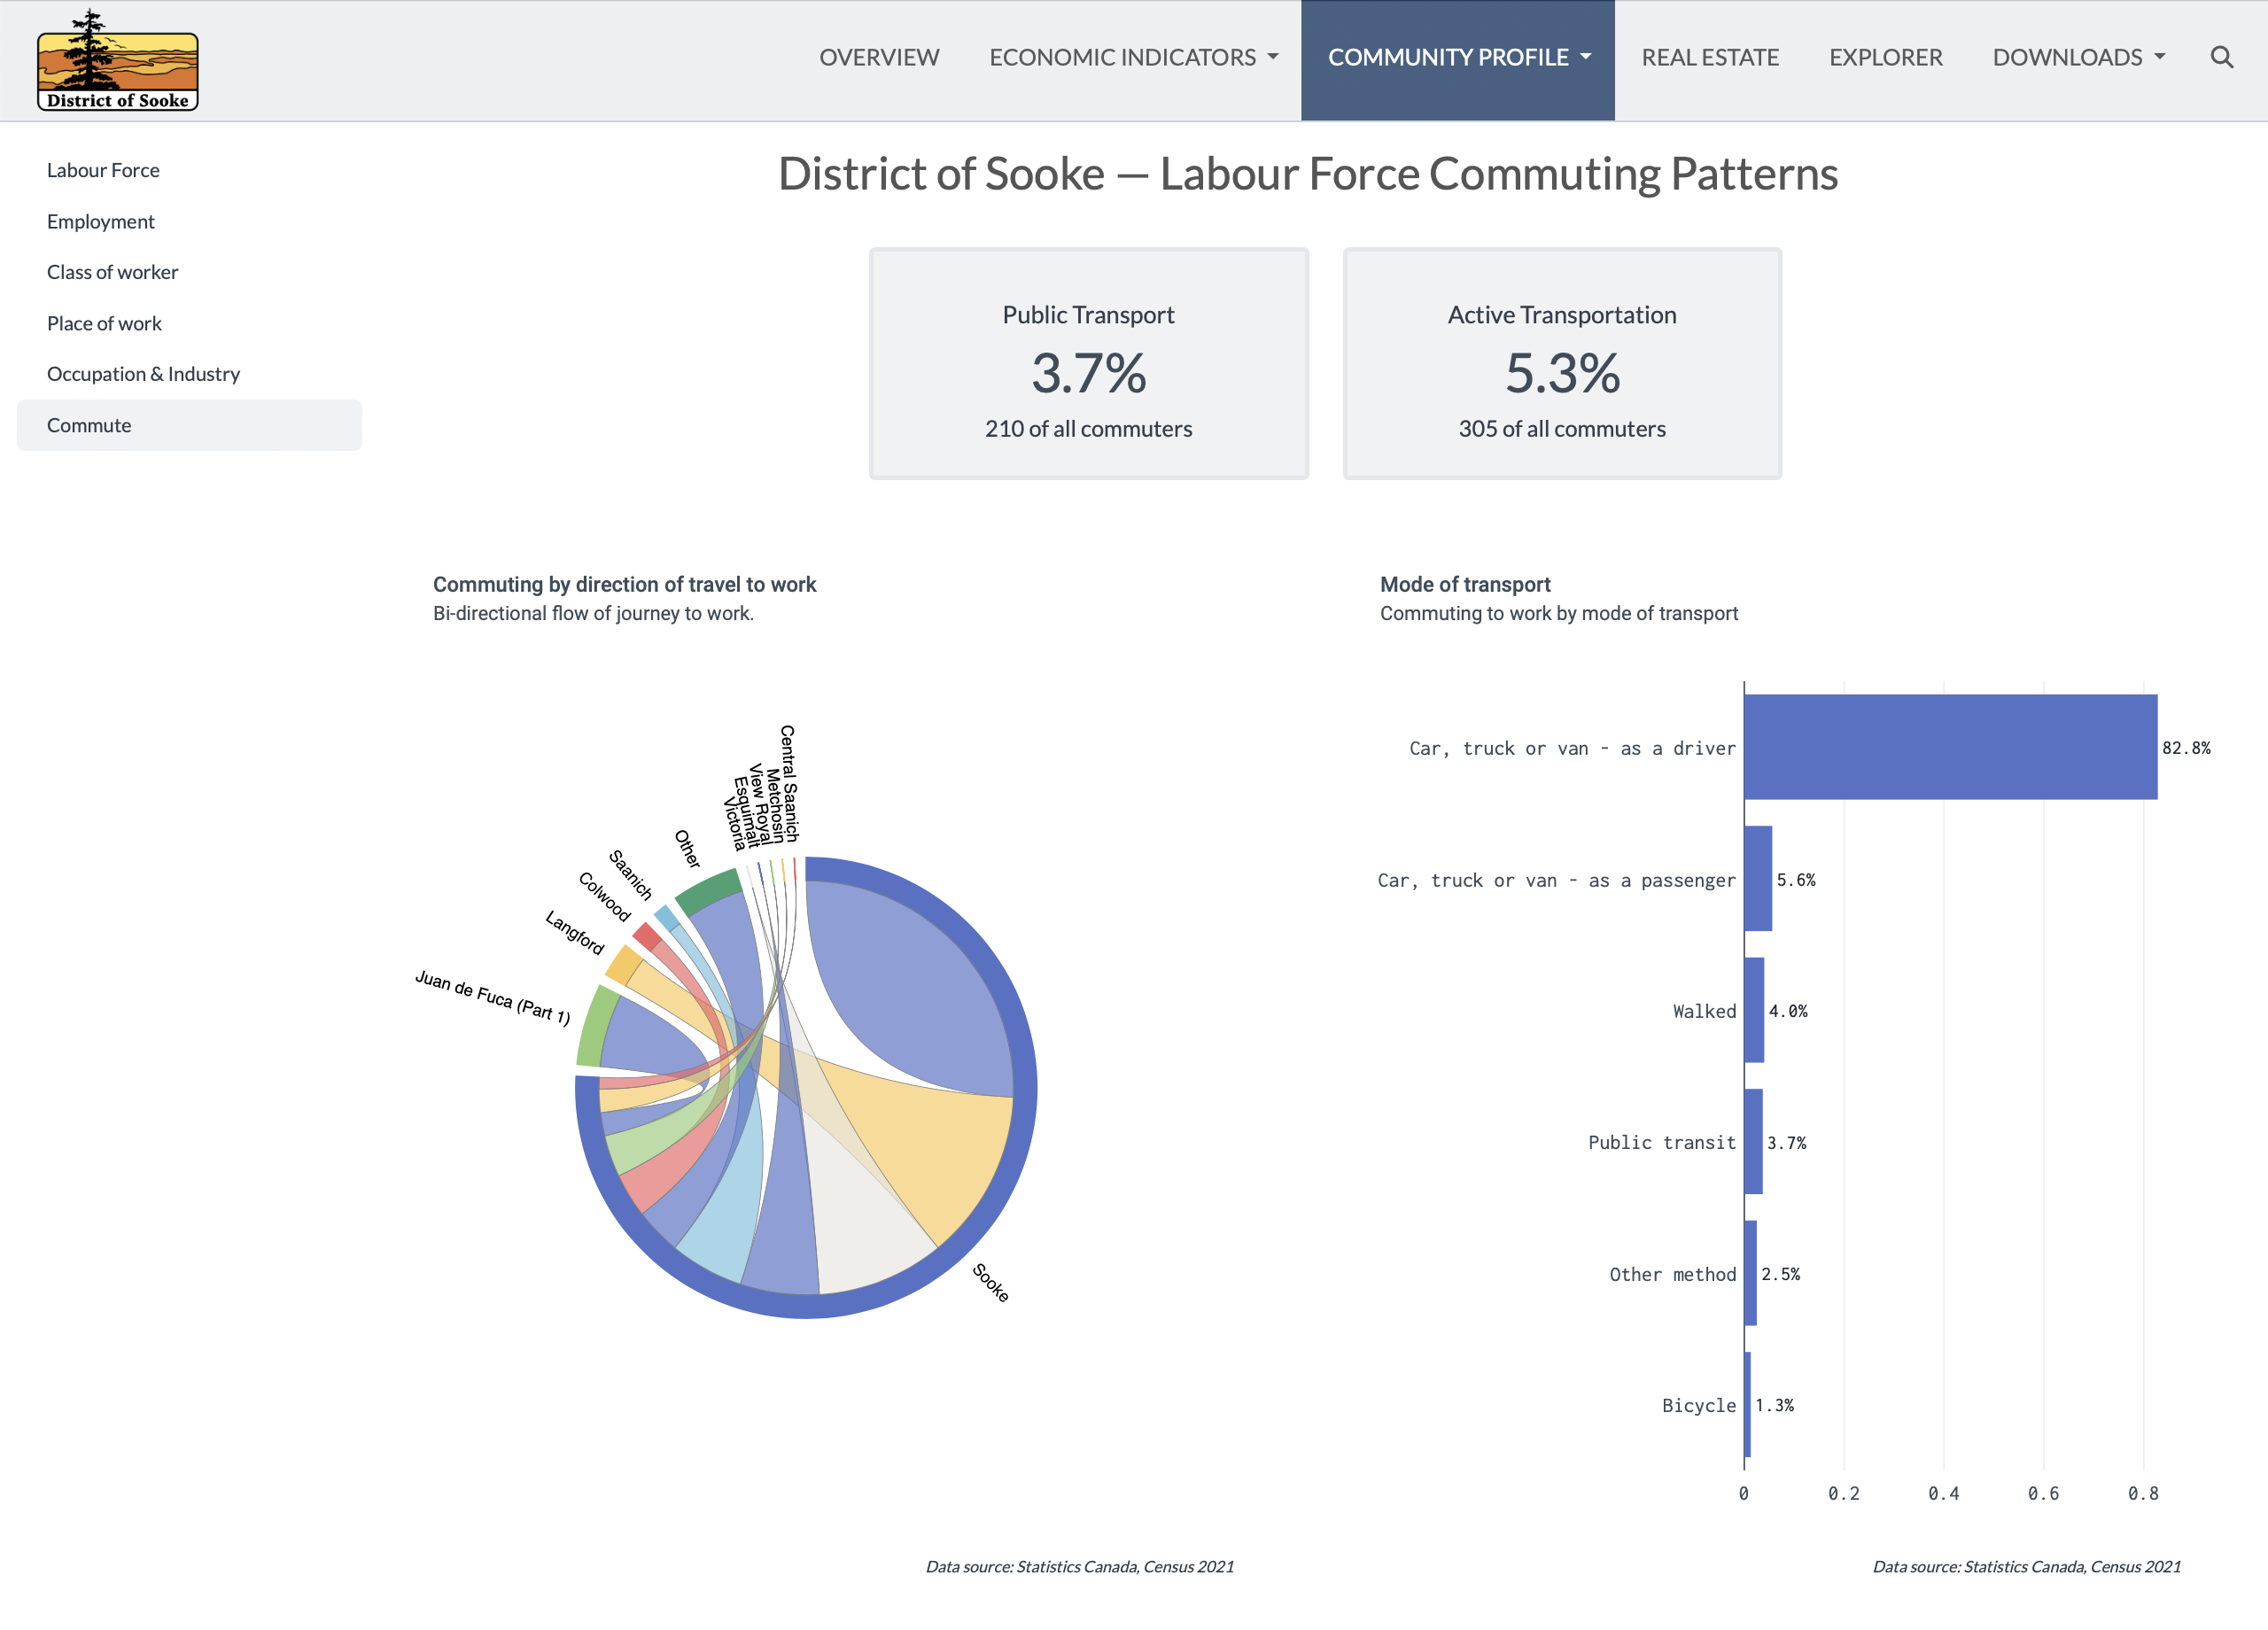Go to the Overview page

878,57
